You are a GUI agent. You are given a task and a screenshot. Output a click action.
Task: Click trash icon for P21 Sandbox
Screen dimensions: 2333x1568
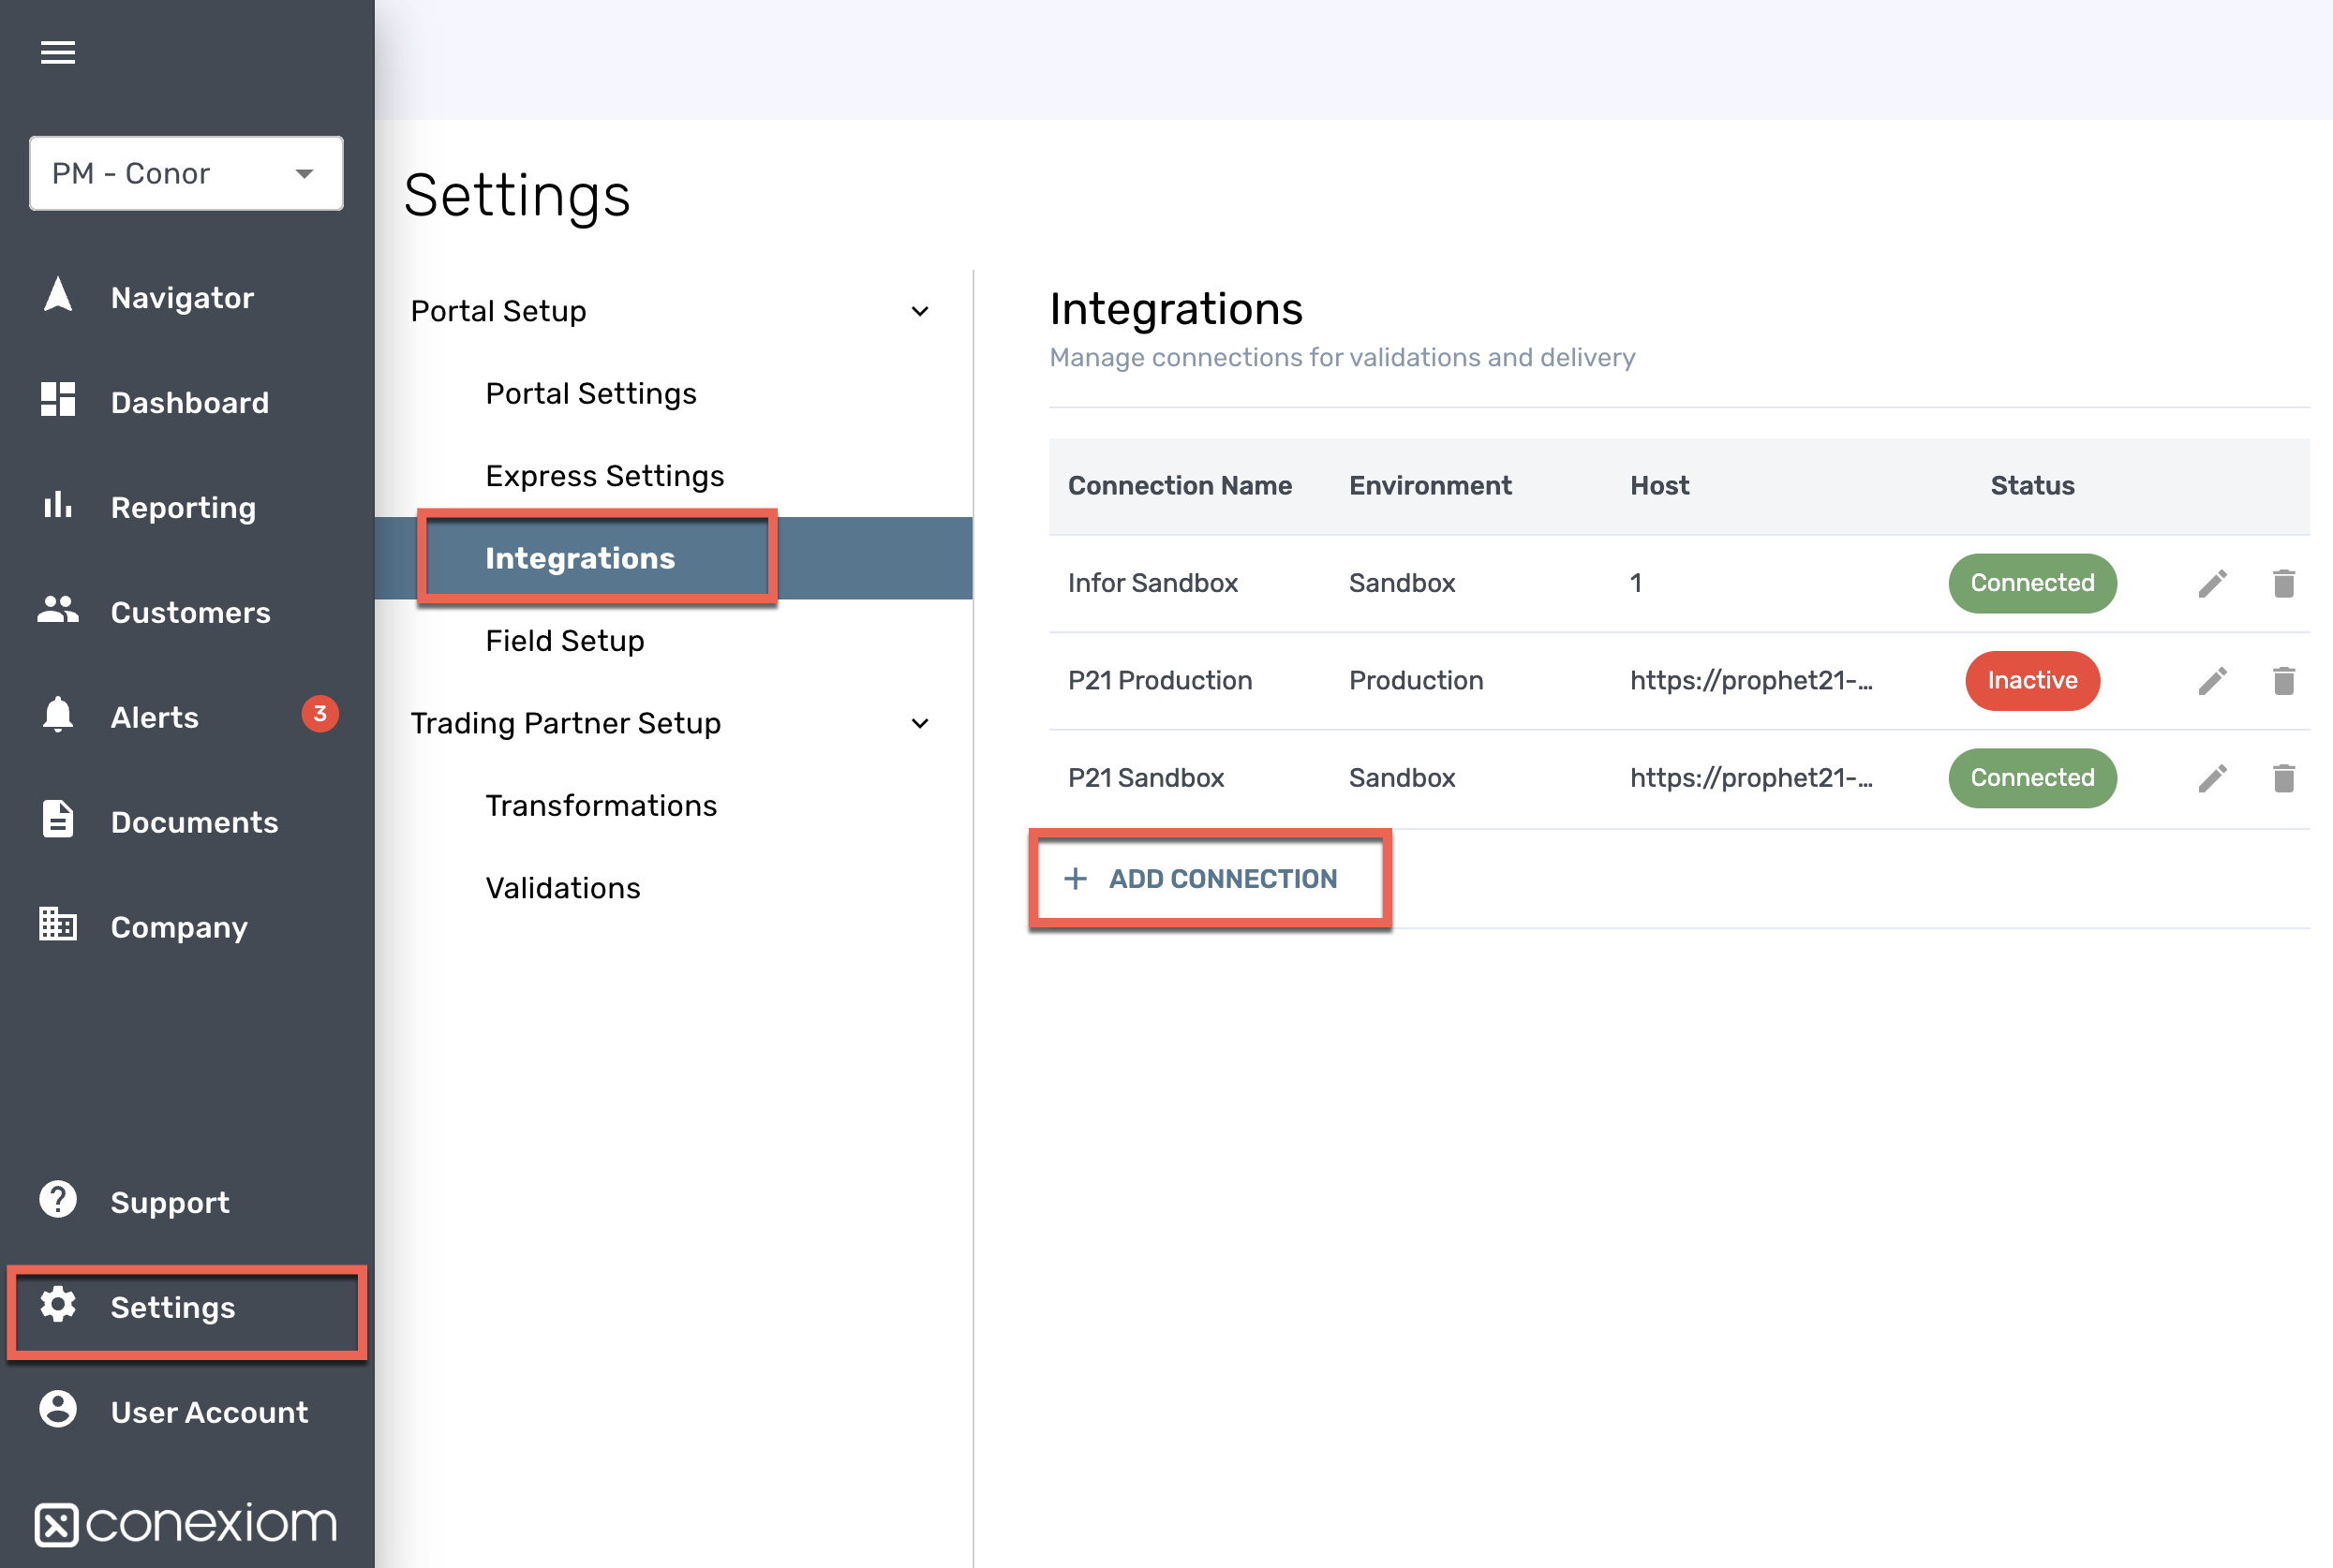(x=2283, y=778)
